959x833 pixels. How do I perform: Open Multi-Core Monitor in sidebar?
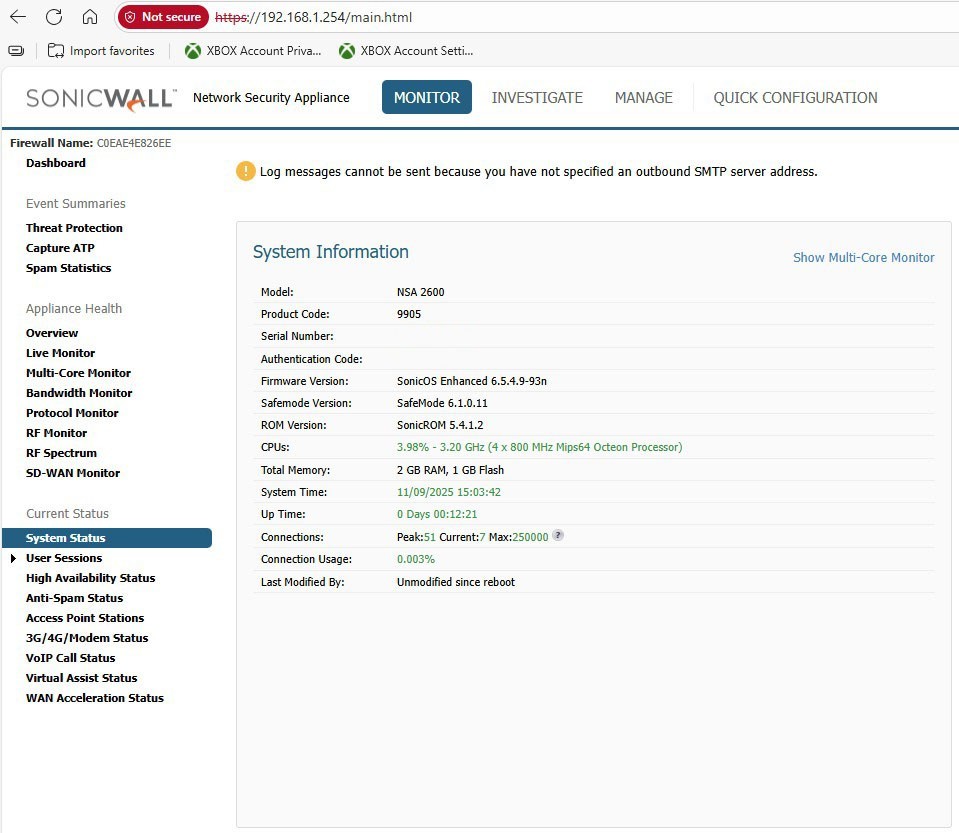click(78, 373)
